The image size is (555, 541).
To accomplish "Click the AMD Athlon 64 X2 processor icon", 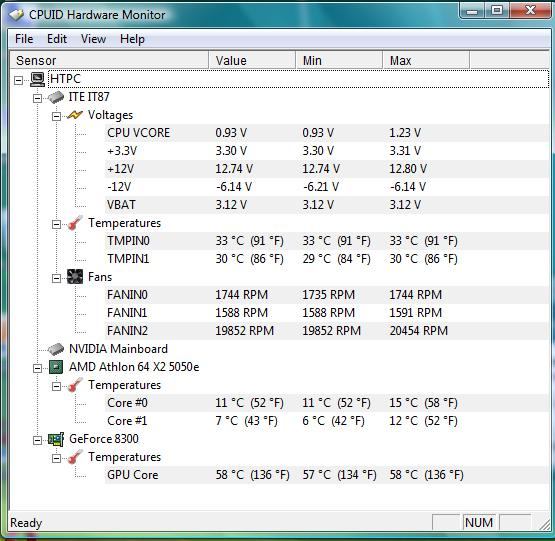I will click(x=56, y=367).
